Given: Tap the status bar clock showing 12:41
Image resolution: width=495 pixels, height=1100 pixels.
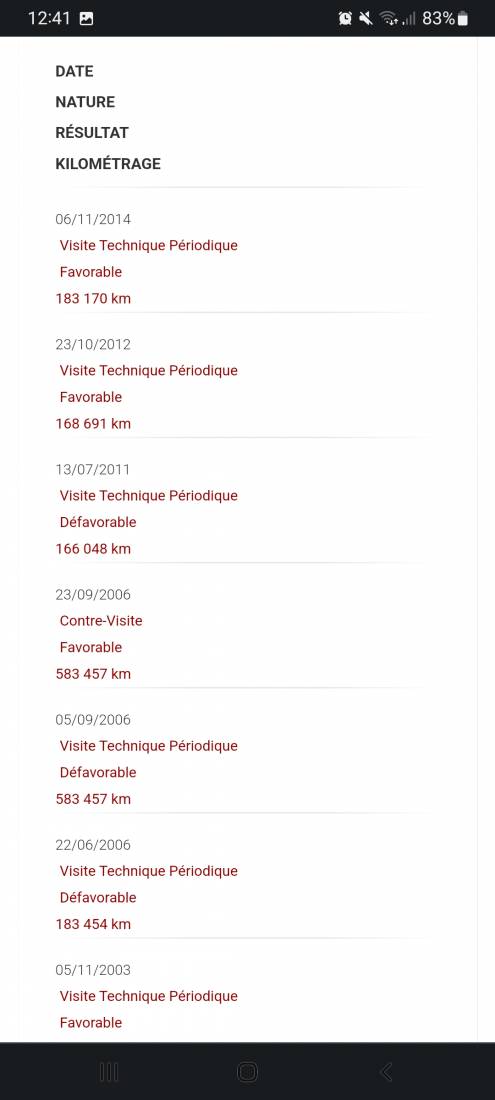Looking at the screenshot, I should pyautogui.click(x=49, y=19).
